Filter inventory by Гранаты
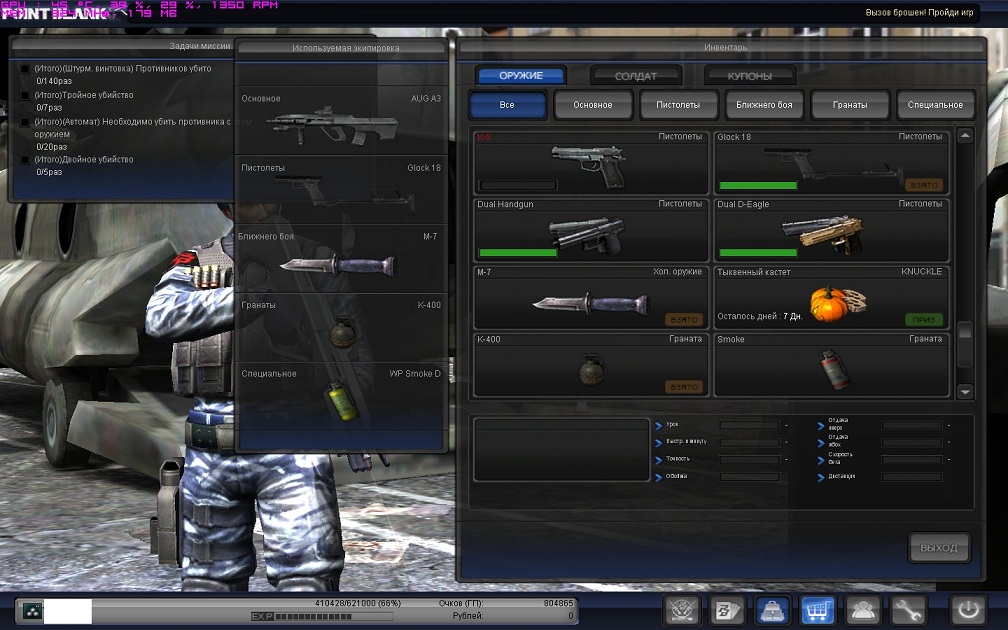 point(850,105)
